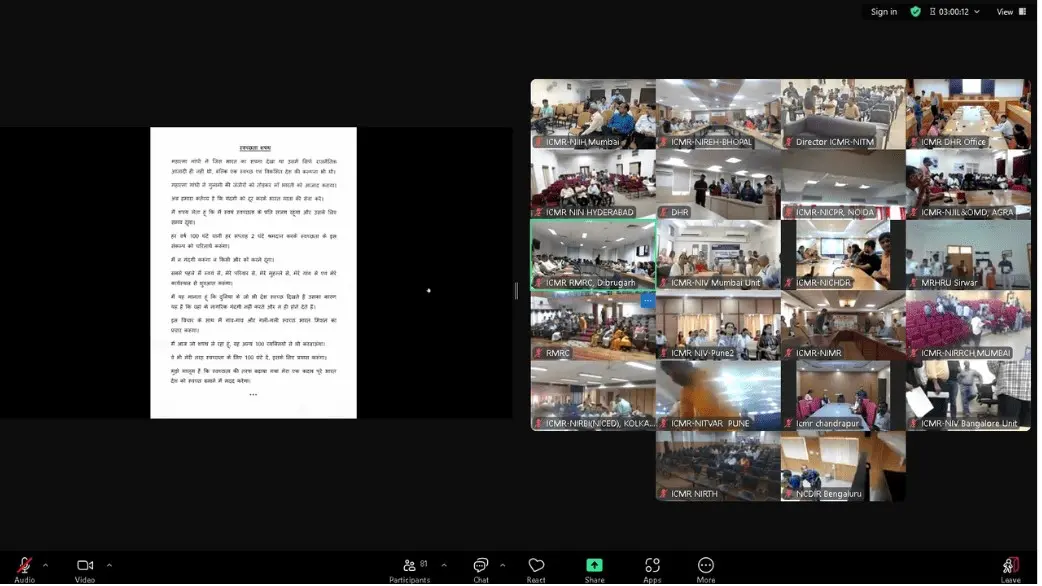Expand the video options caret beside Video
1042x586 pixels.
[x=109, y=566]
